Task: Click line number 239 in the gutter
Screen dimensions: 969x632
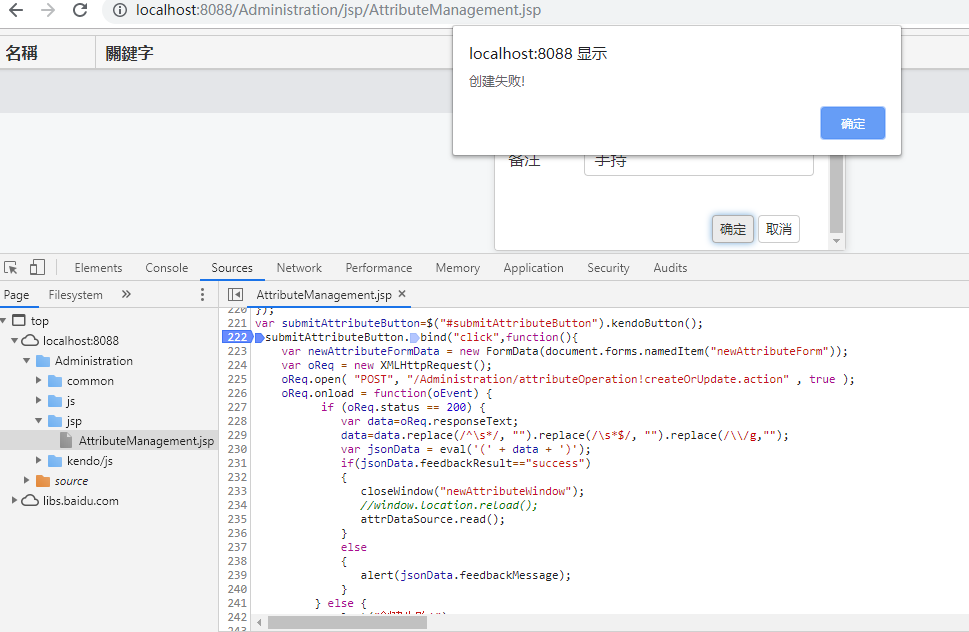Action: tap(237, 575)
